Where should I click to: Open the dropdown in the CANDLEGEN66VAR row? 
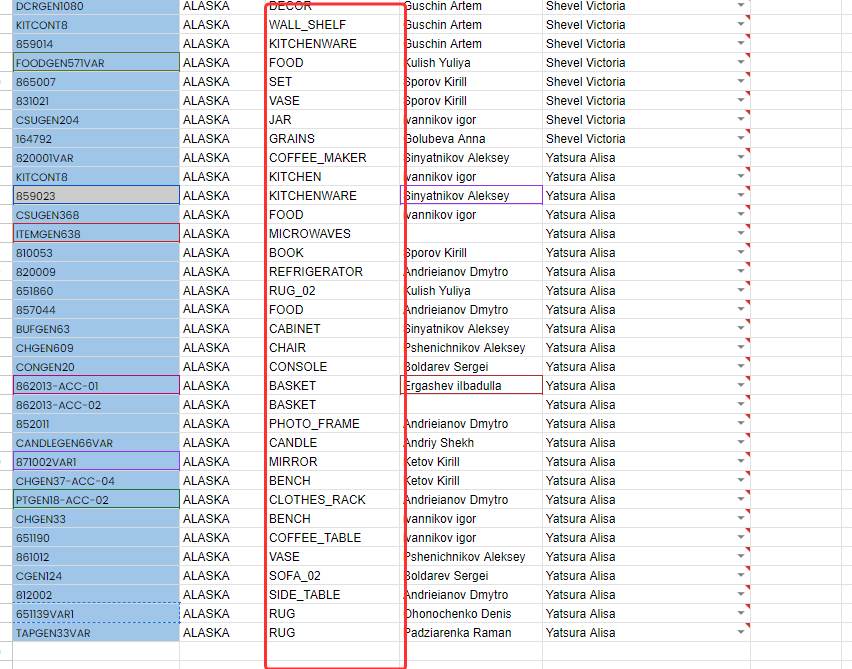pyautogui.click(x=741, y=442)
